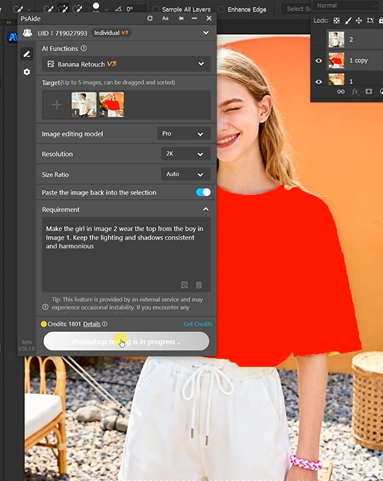Click the brush angle value field

point(136,9)
